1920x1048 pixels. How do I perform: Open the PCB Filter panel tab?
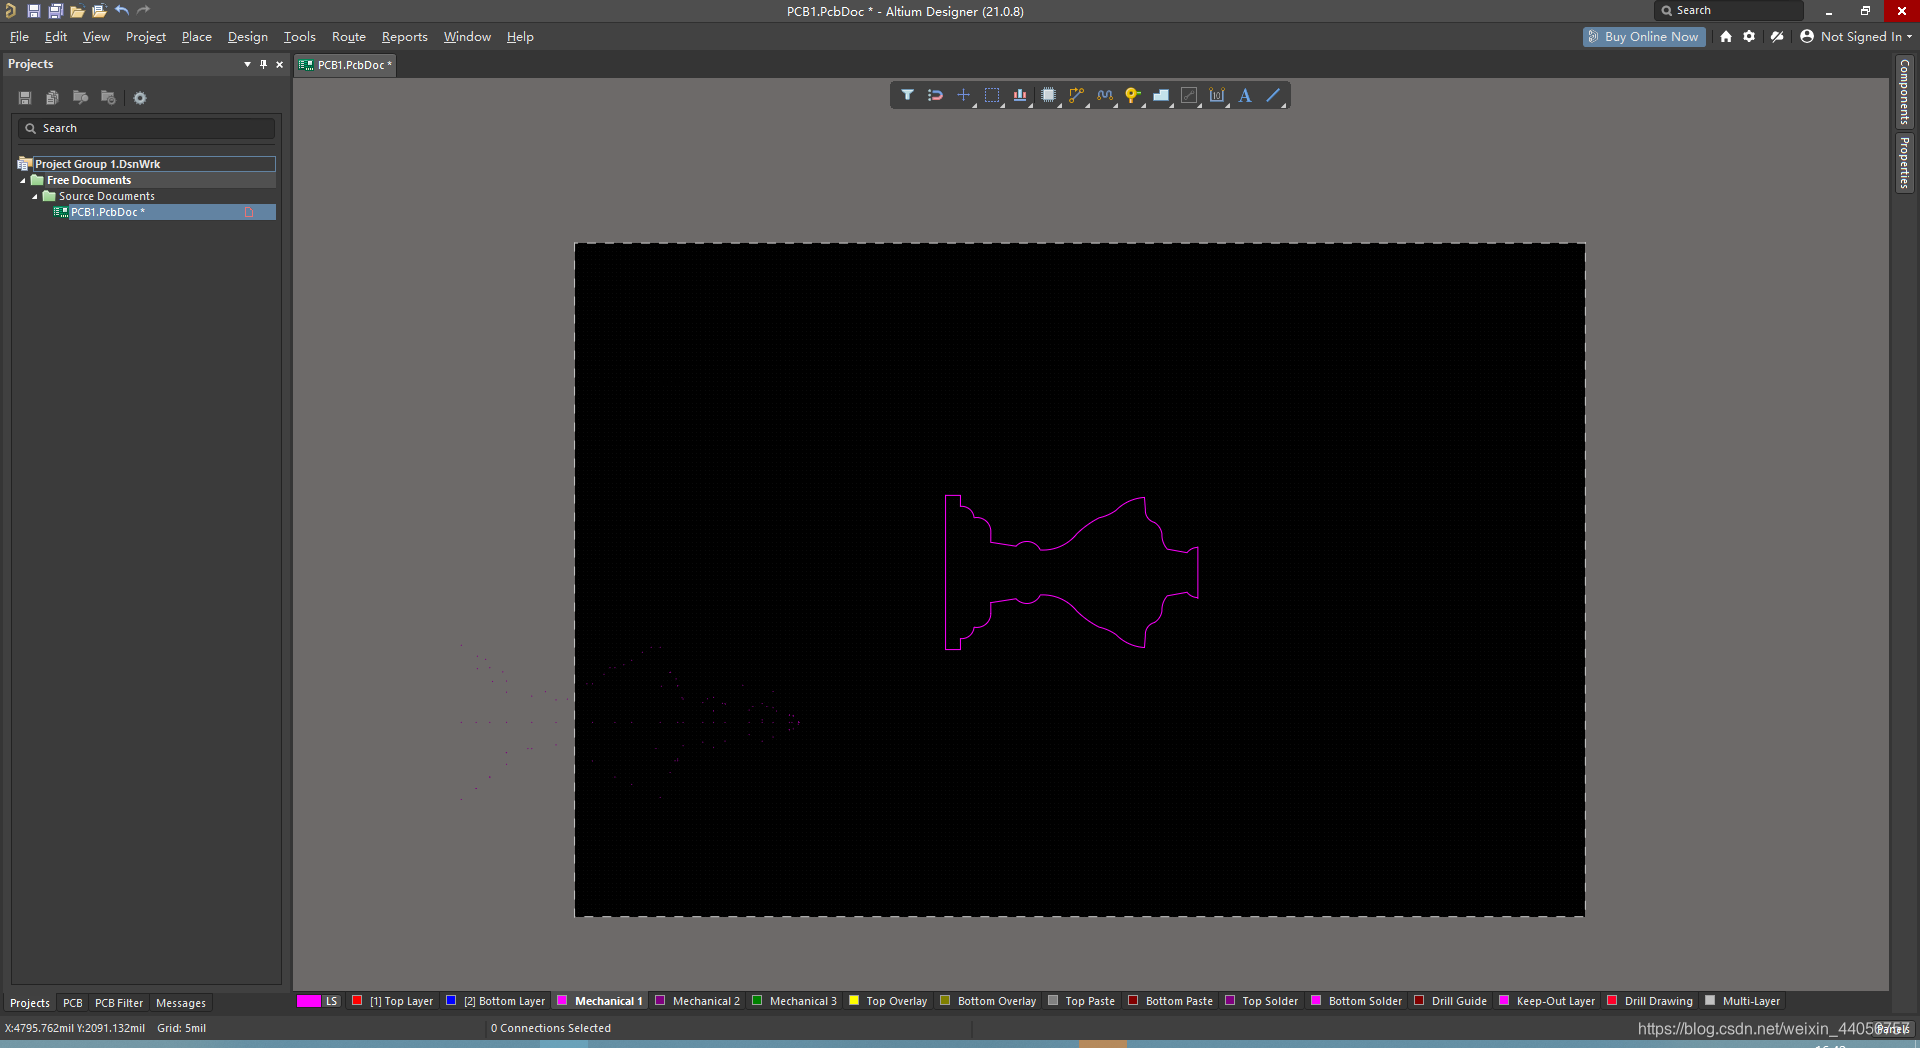tap(119, 1003)
